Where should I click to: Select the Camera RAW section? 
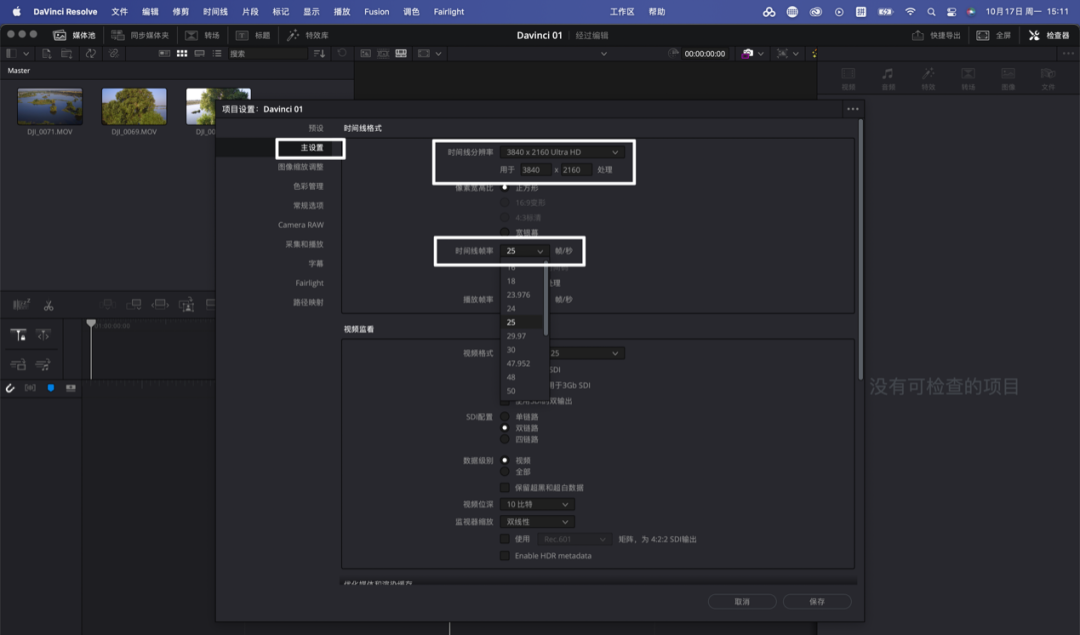(x=300, y=225)
